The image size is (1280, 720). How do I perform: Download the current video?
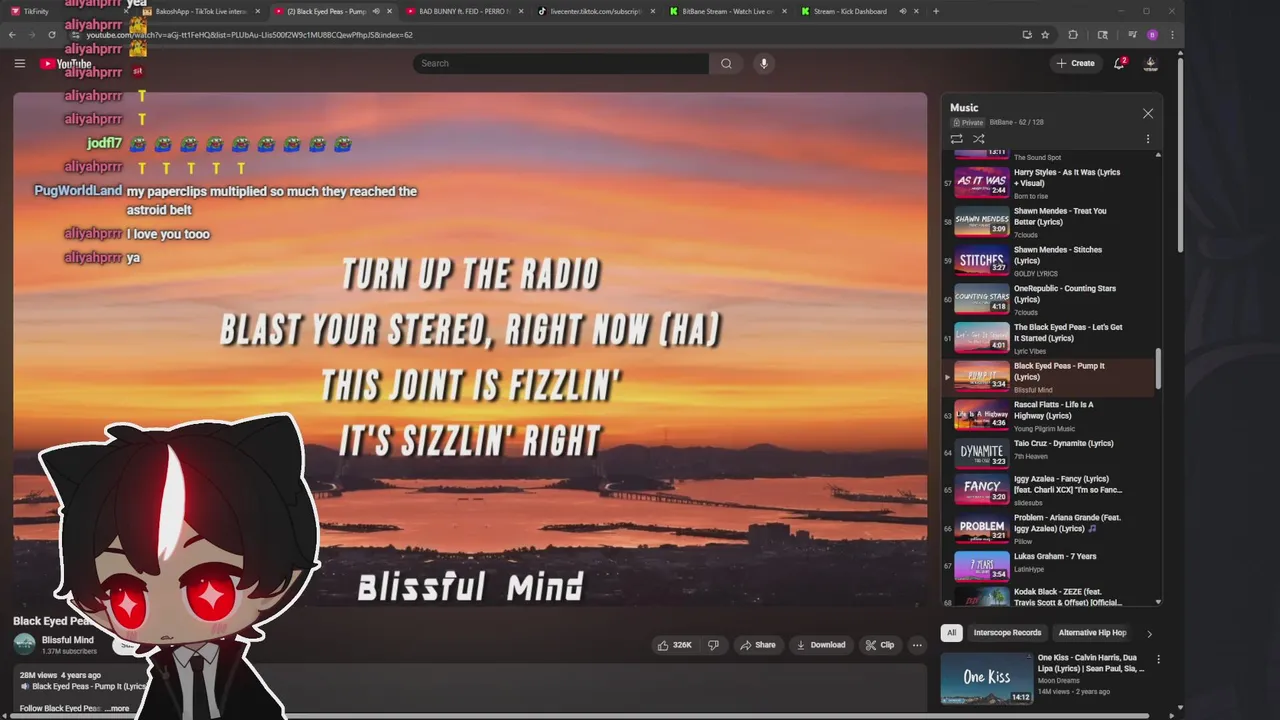tap(821, 645)
